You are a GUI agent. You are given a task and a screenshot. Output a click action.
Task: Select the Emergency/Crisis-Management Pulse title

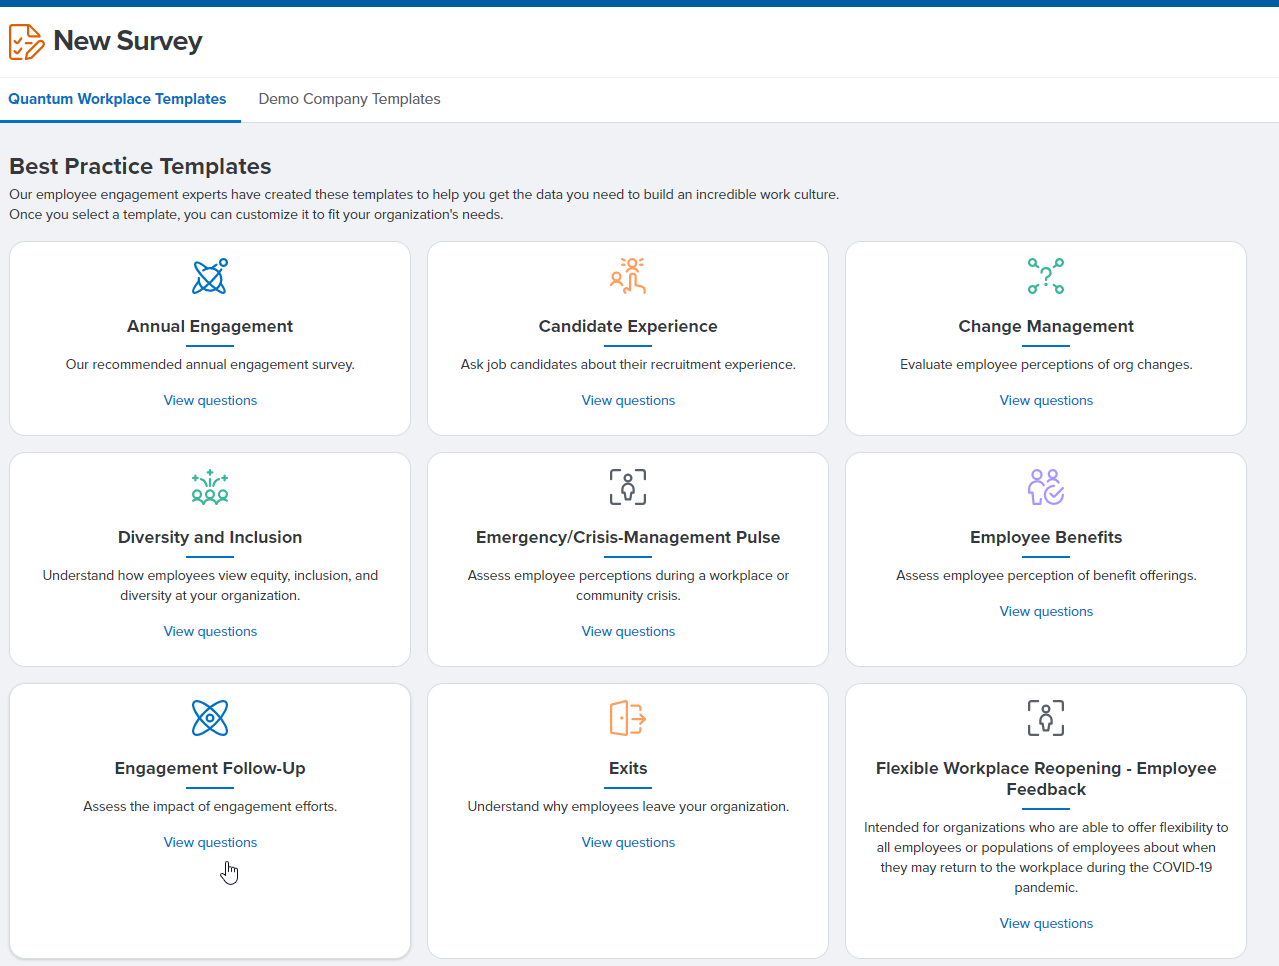click(628, 537)
